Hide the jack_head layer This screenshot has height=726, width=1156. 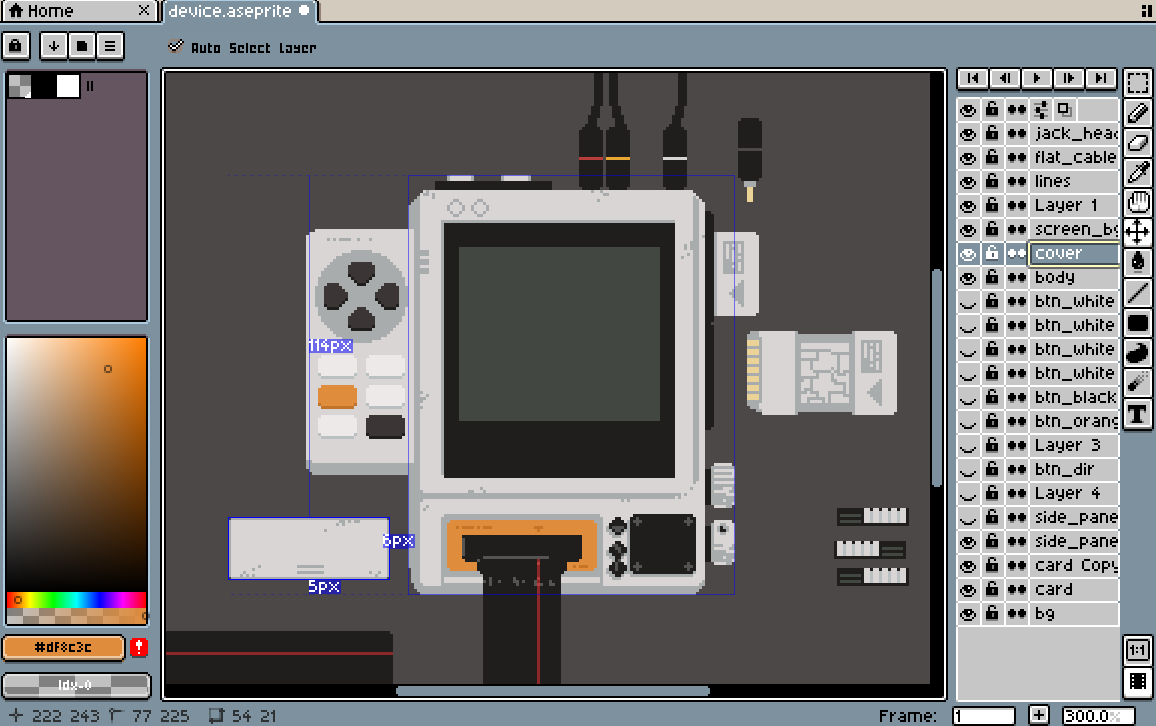(967, 134)
